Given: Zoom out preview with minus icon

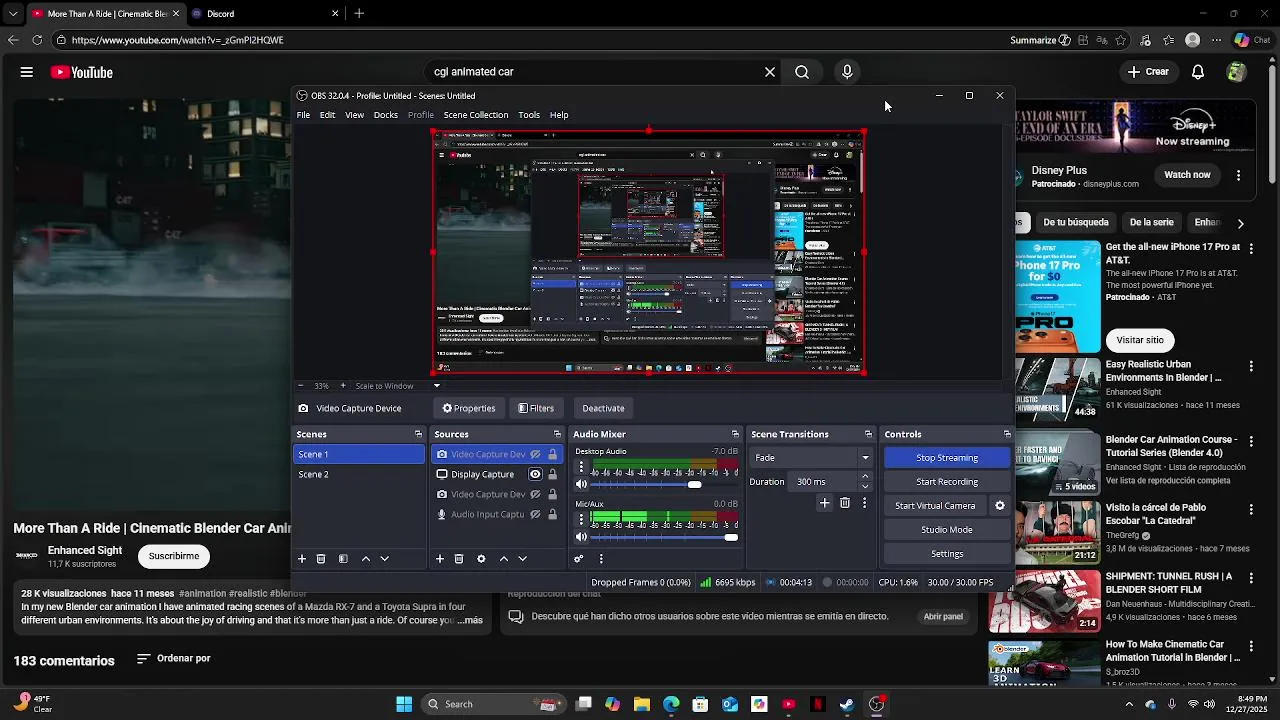Looking at the screenshot, I should pos(300,386).
